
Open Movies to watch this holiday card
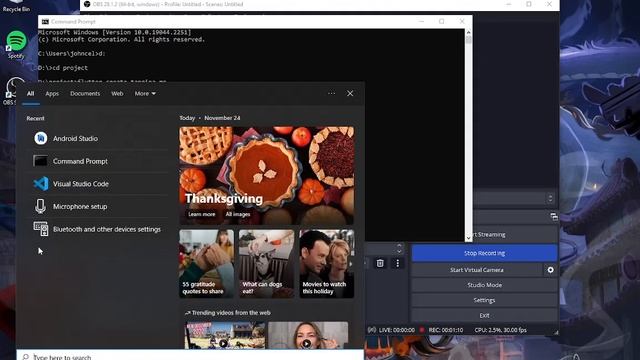coord(327,263)
